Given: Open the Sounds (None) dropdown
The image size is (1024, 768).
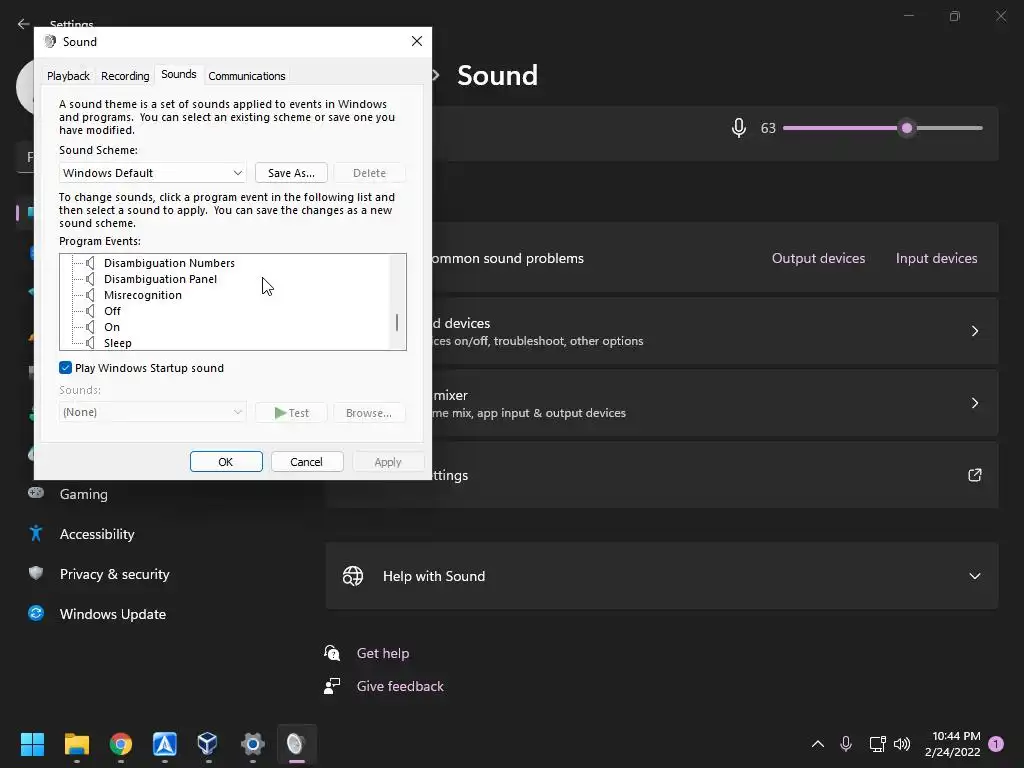Looking at the screenshot, I should [152, 412].
